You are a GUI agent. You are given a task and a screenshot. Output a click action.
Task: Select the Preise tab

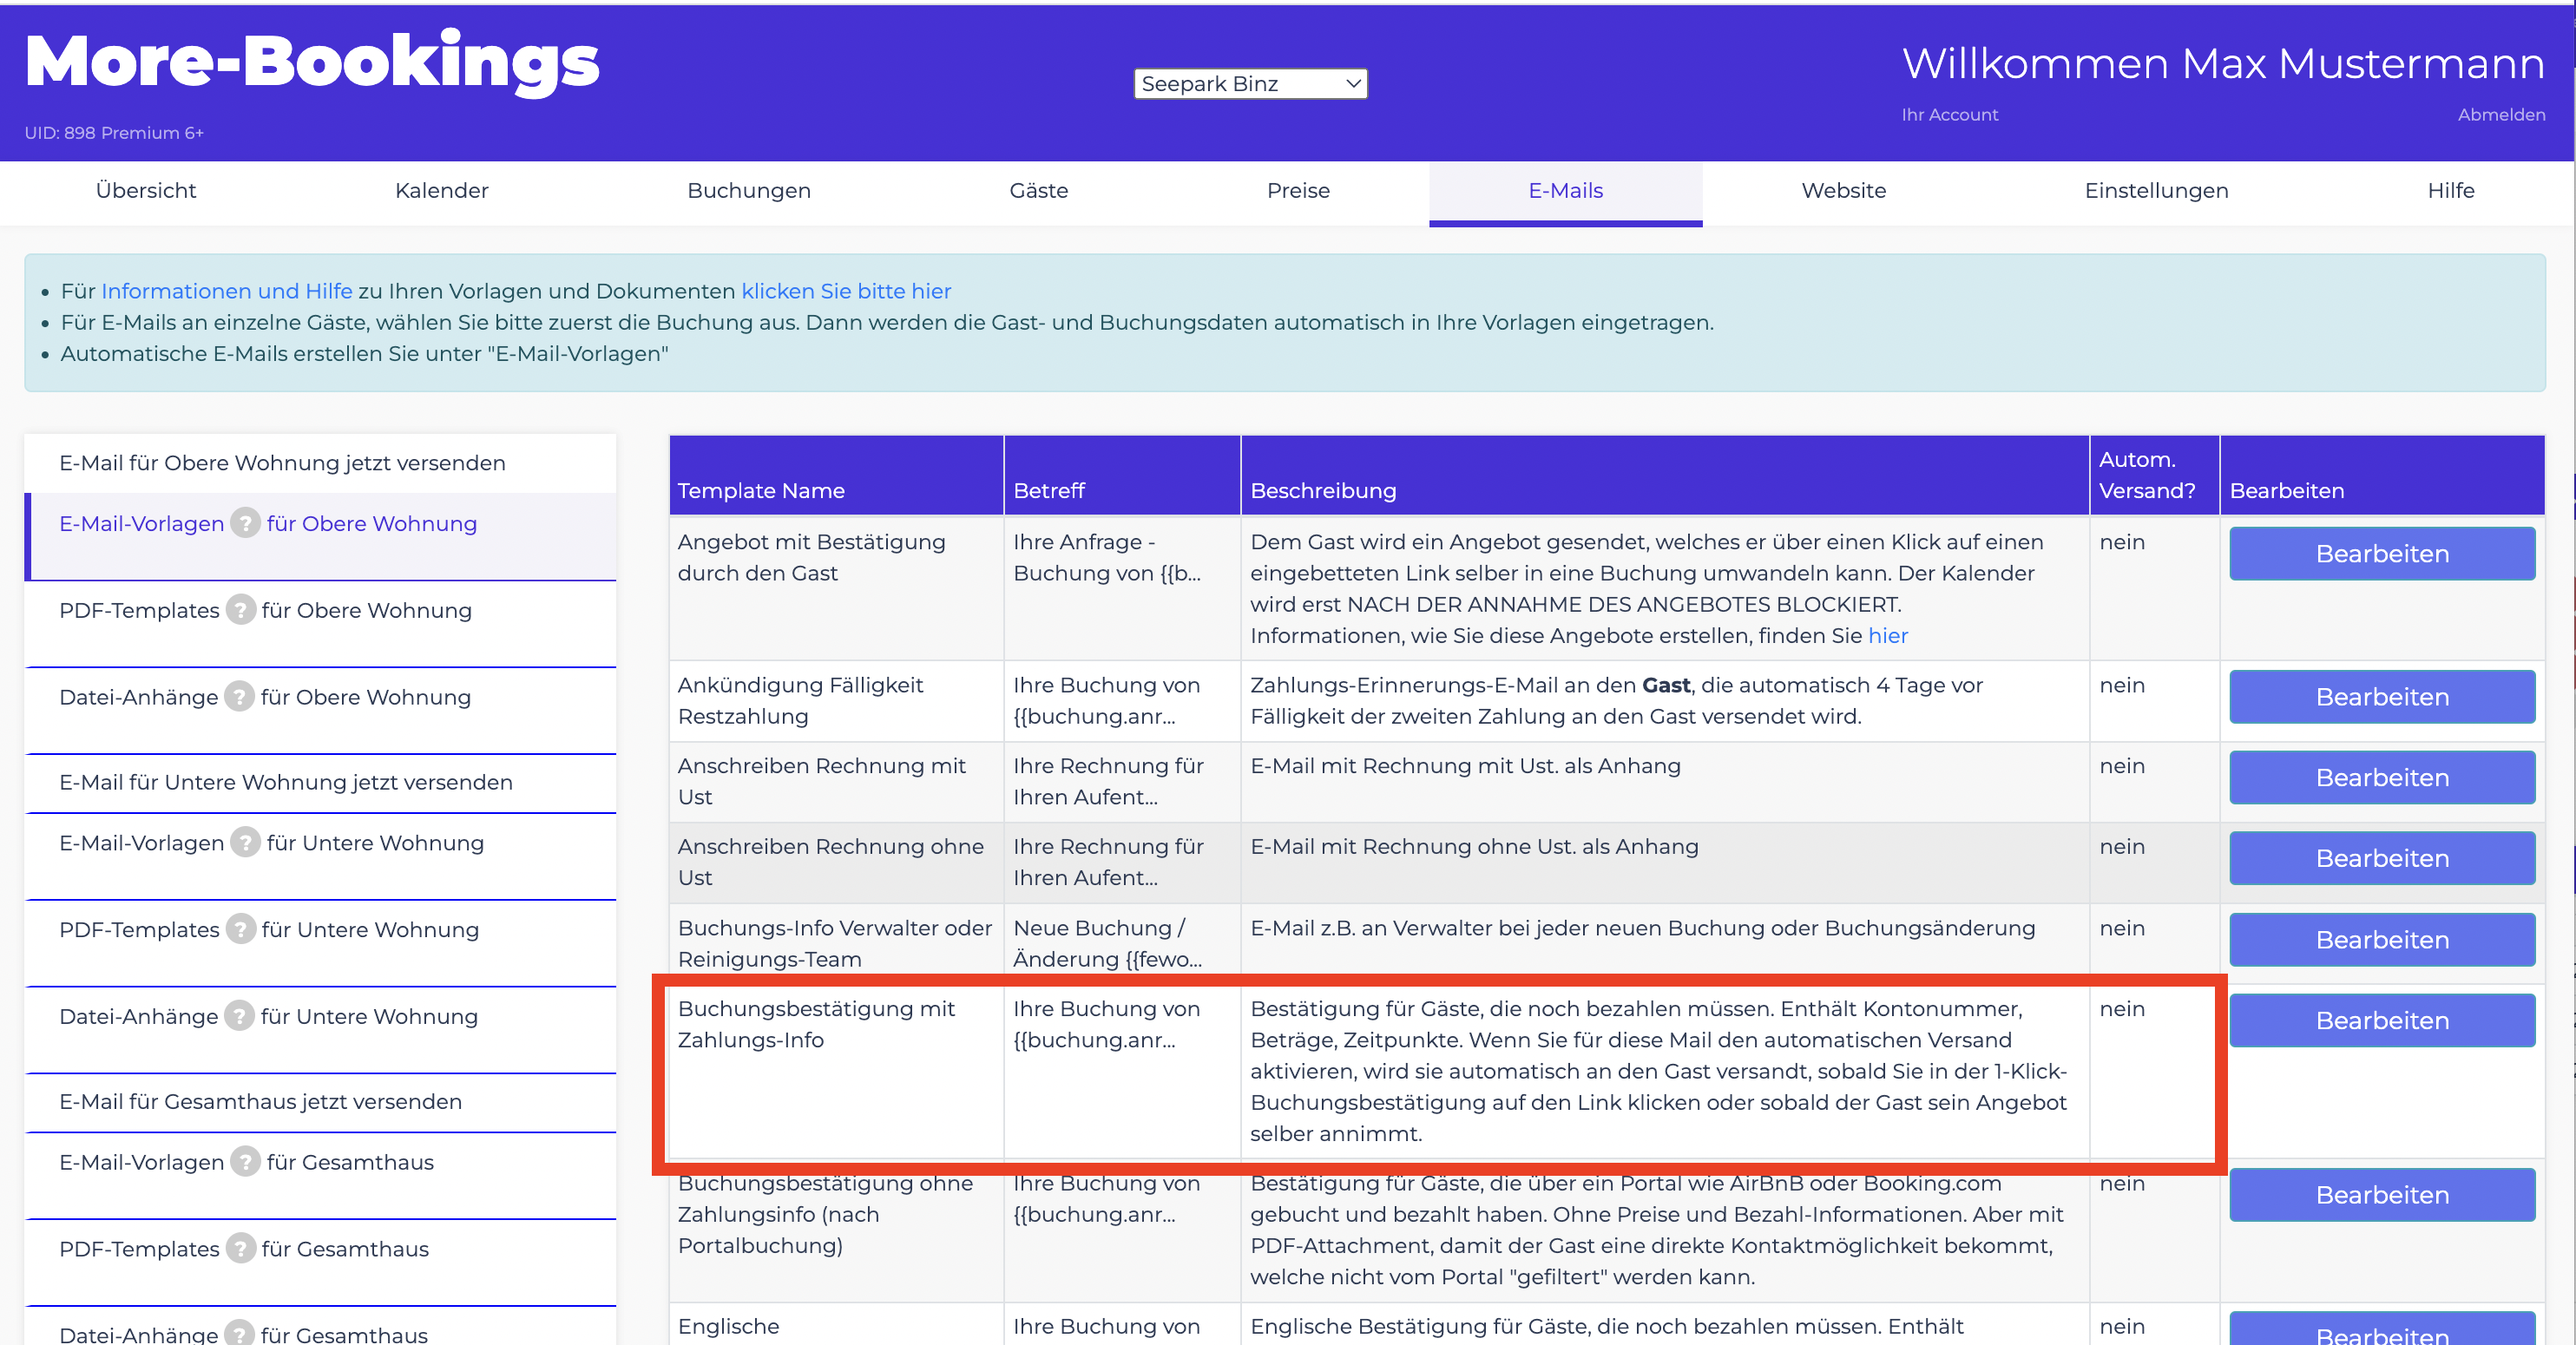tap(1298, 191)
